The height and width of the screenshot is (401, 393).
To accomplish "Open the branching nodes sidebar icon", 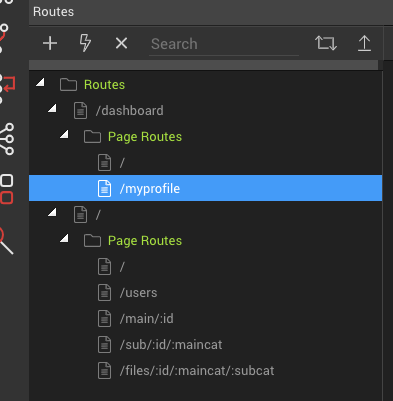I will click(7, 139).
